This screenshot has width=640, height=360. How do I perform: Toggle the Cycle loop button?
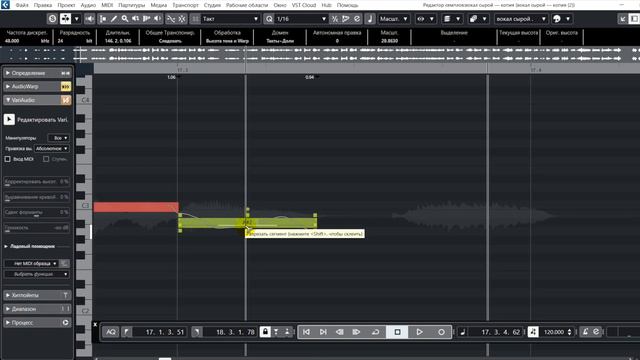[x=376, y=332]
